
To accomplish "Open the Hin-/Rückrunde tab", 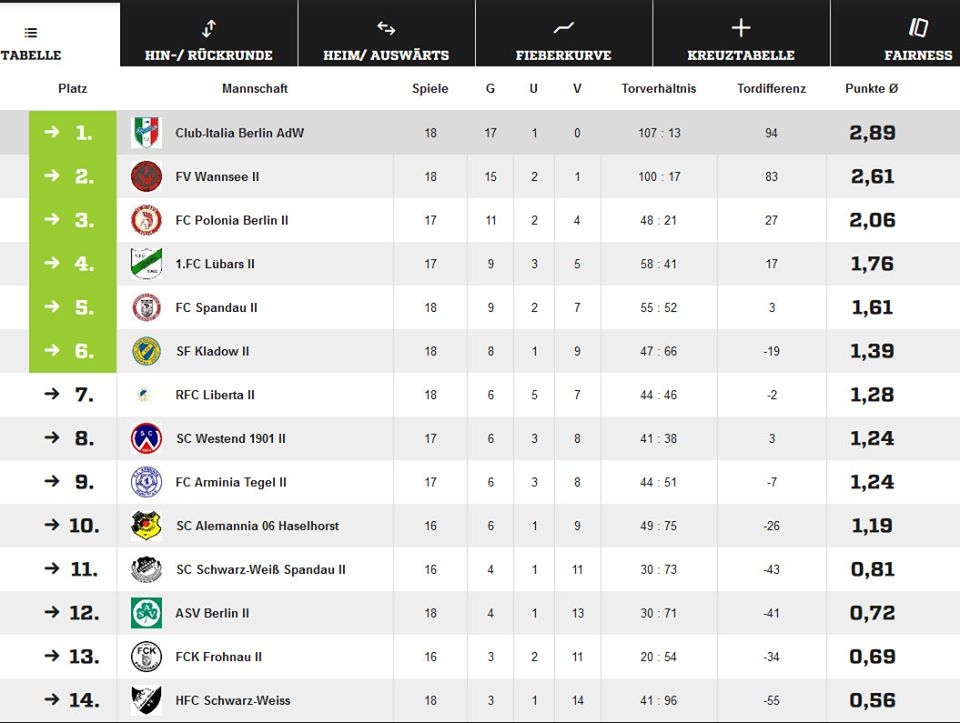I will (x=208, y=42).
